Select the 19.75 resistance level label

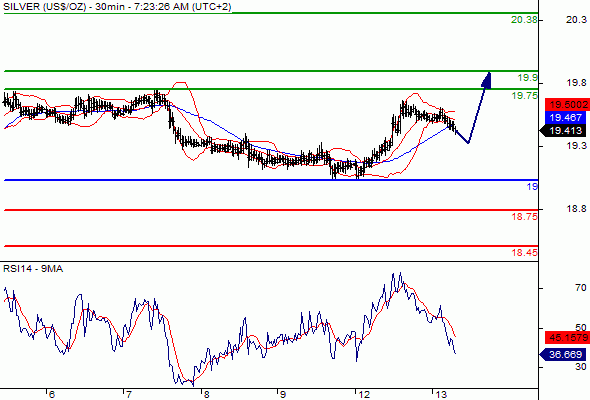525,96
